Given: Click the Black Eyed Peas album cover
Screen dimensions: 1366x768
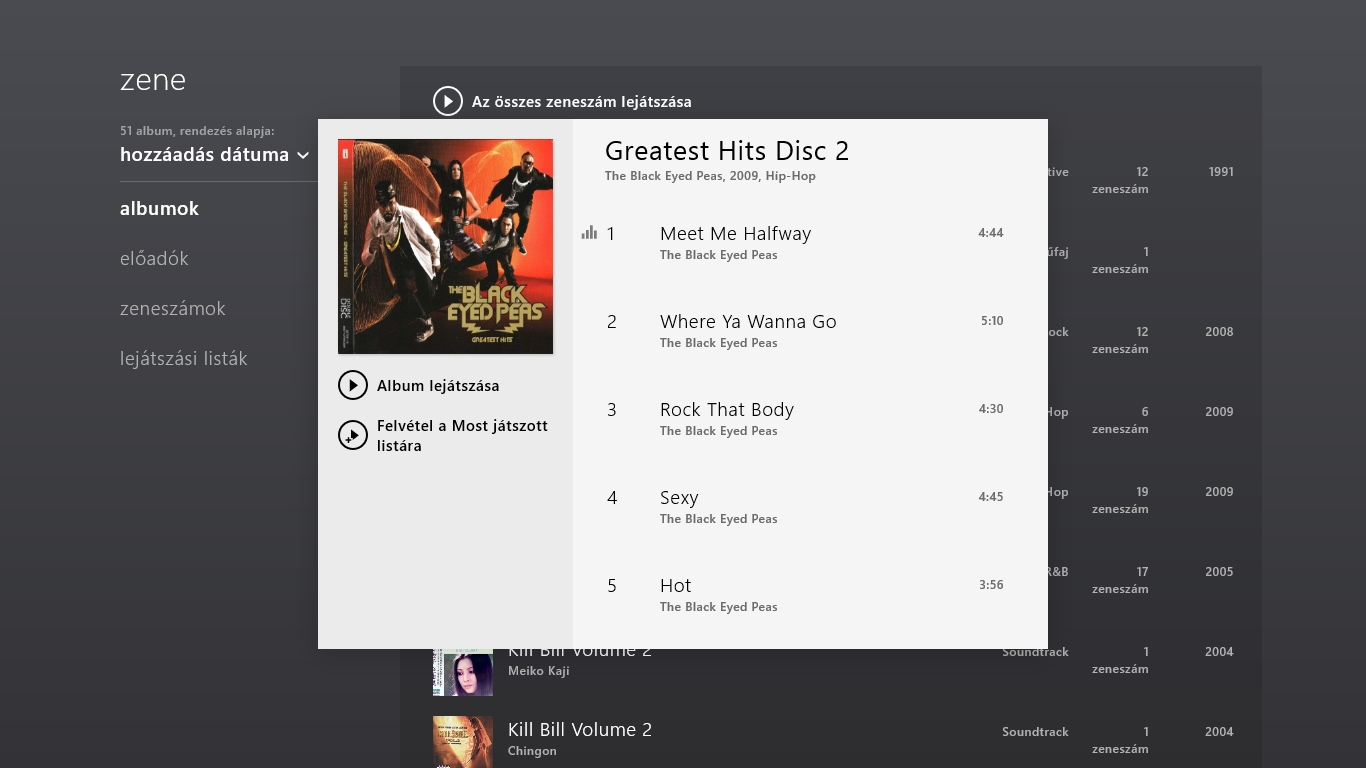Looking at the screenshot, I should [445, 246].
